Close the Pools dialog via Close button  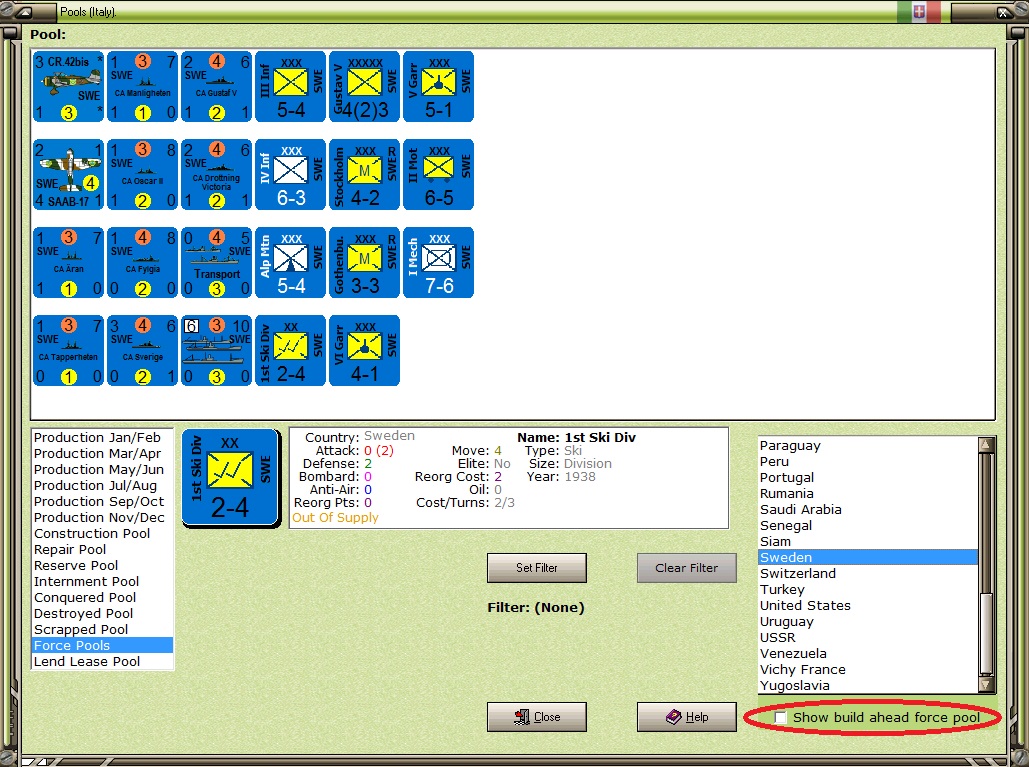(x=537, y=716)
